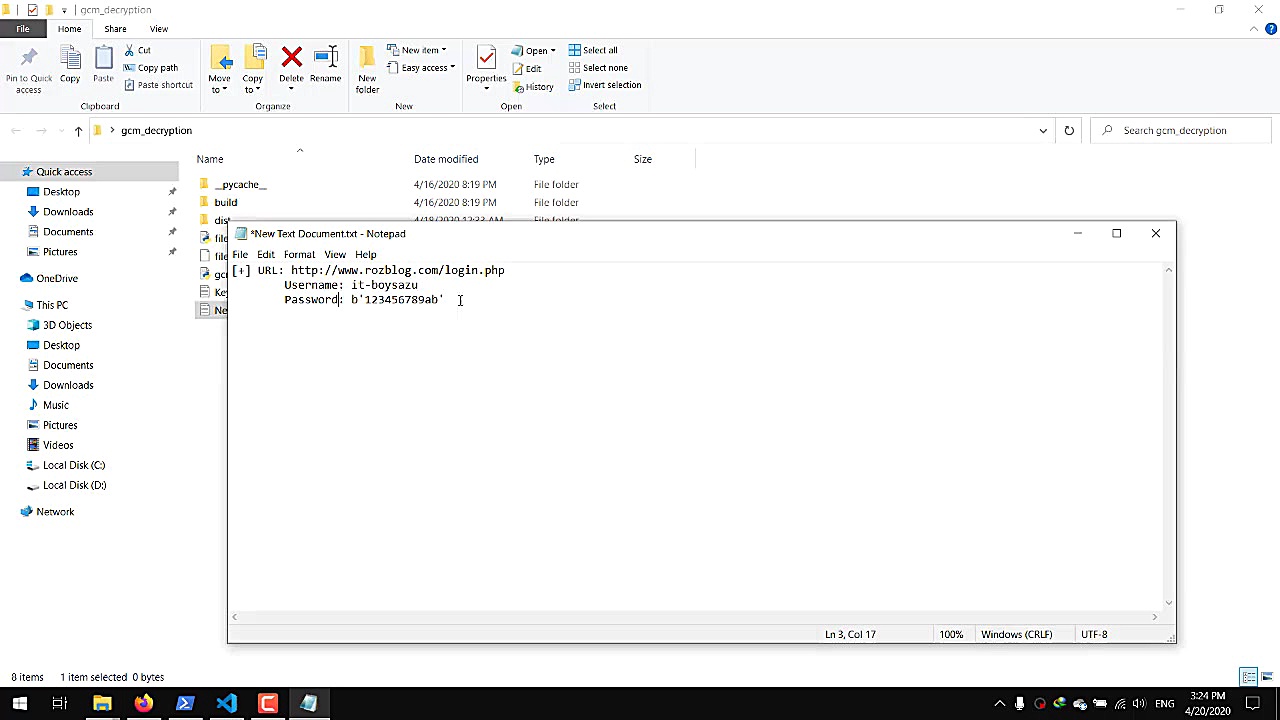Click Select none in ribbon

tap(598, 68)
